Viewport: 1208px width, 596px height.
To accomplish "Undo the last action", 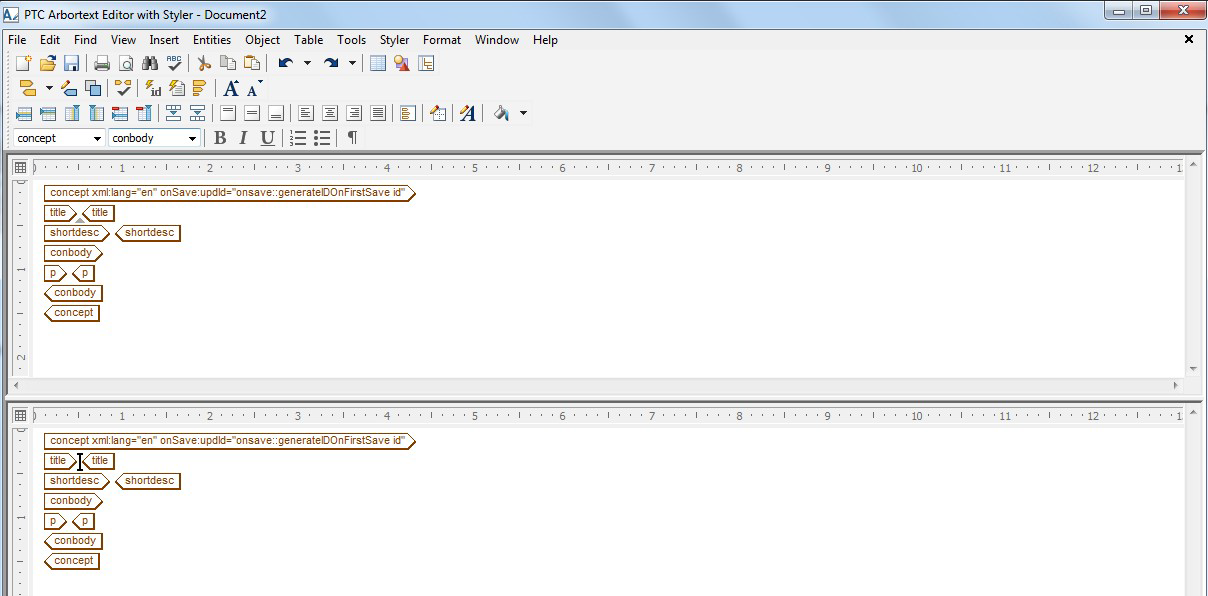I will click(286, 63).
